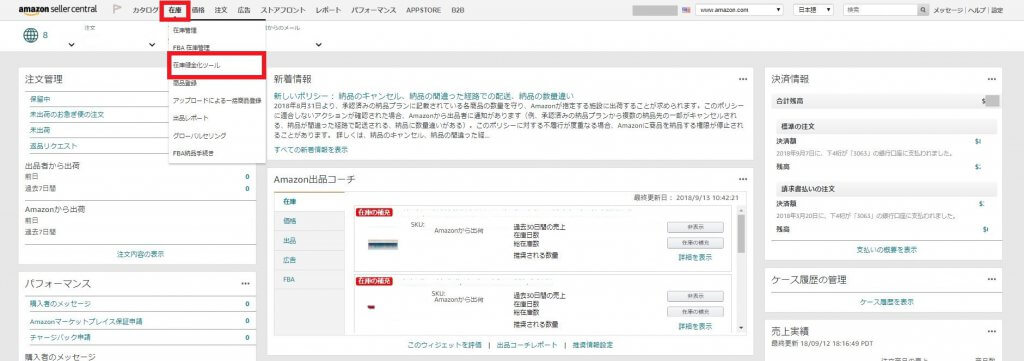Open 新着情報 widget options ellipsis
This screenshot has height=361, width=1024.
click(x=743, y=79)
